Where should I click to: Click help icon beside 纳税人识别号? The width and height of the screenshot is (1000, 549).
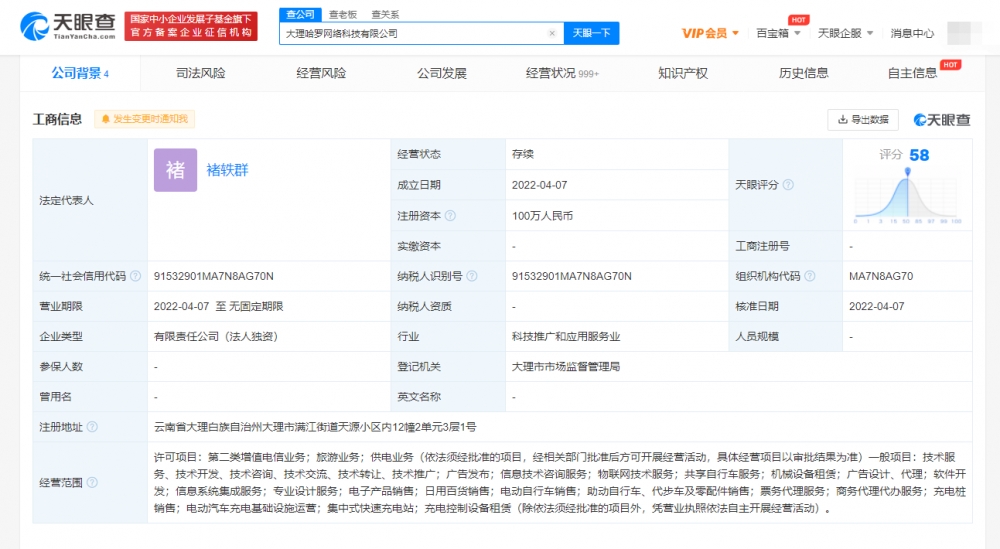472,276
